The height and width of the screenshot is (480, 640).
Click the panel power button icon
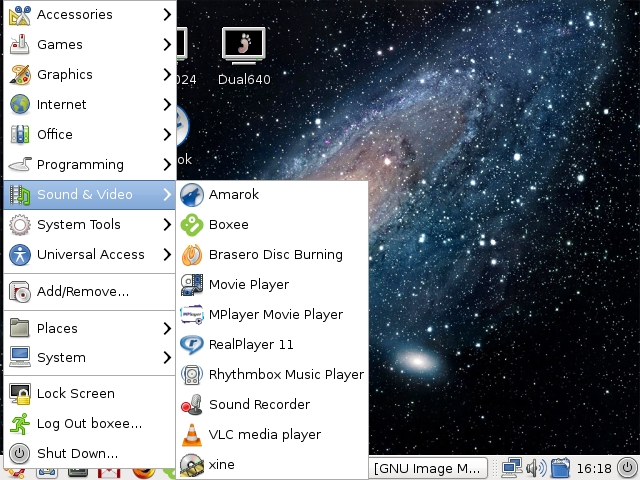(x=627, y=468)
